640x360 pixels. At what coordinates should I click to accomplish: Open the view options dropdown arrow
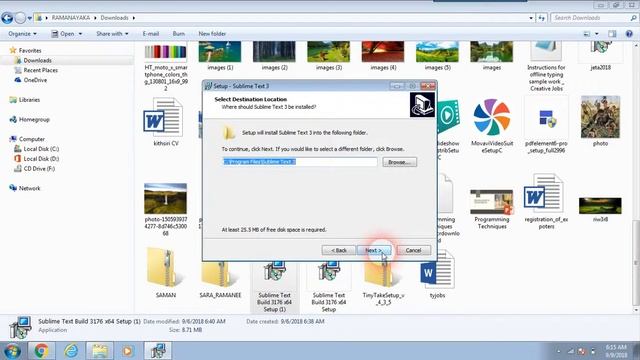point(597,34)
